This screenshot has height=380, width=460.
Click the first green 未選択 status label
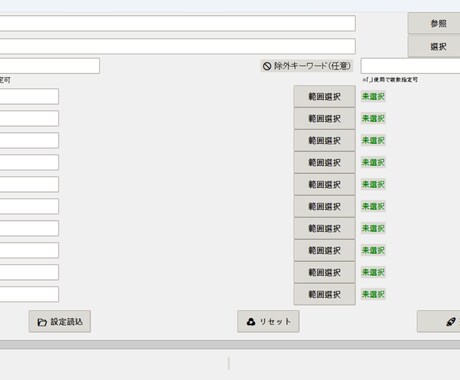[373, 97]
